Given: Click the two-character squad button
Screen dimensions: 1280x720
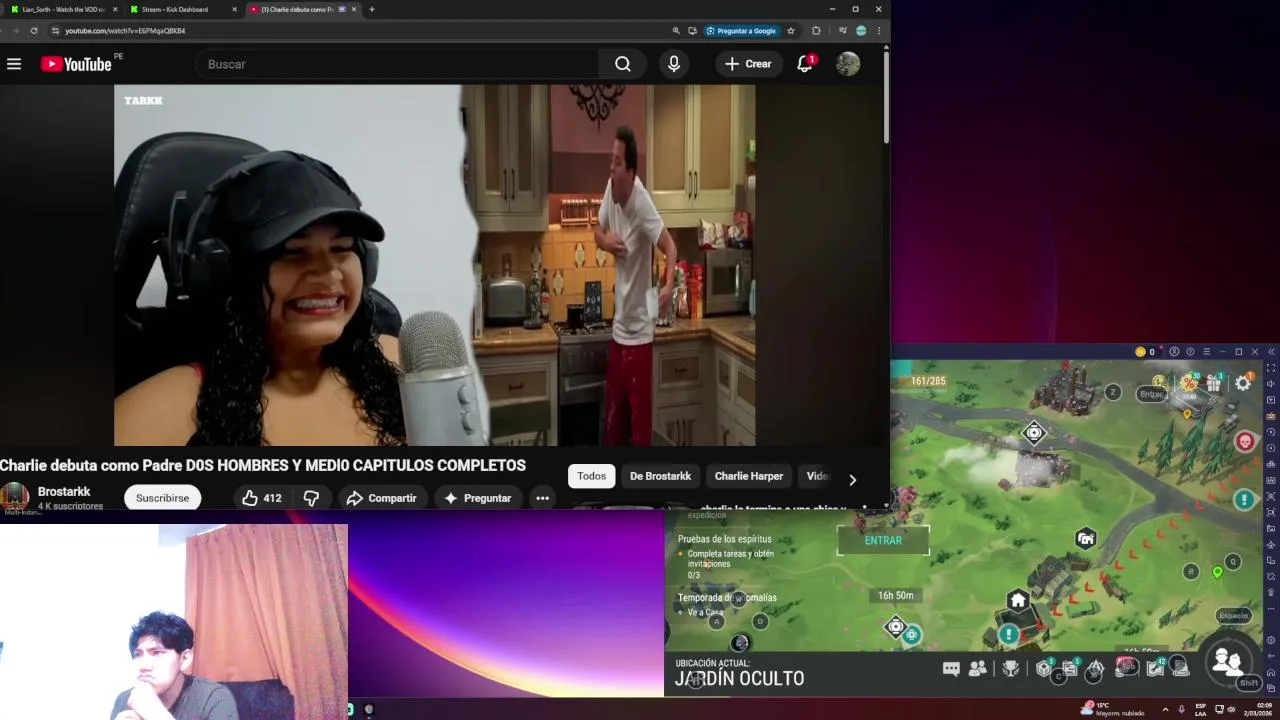Looking at the screenshot, I should click(x=1227, y=661).
